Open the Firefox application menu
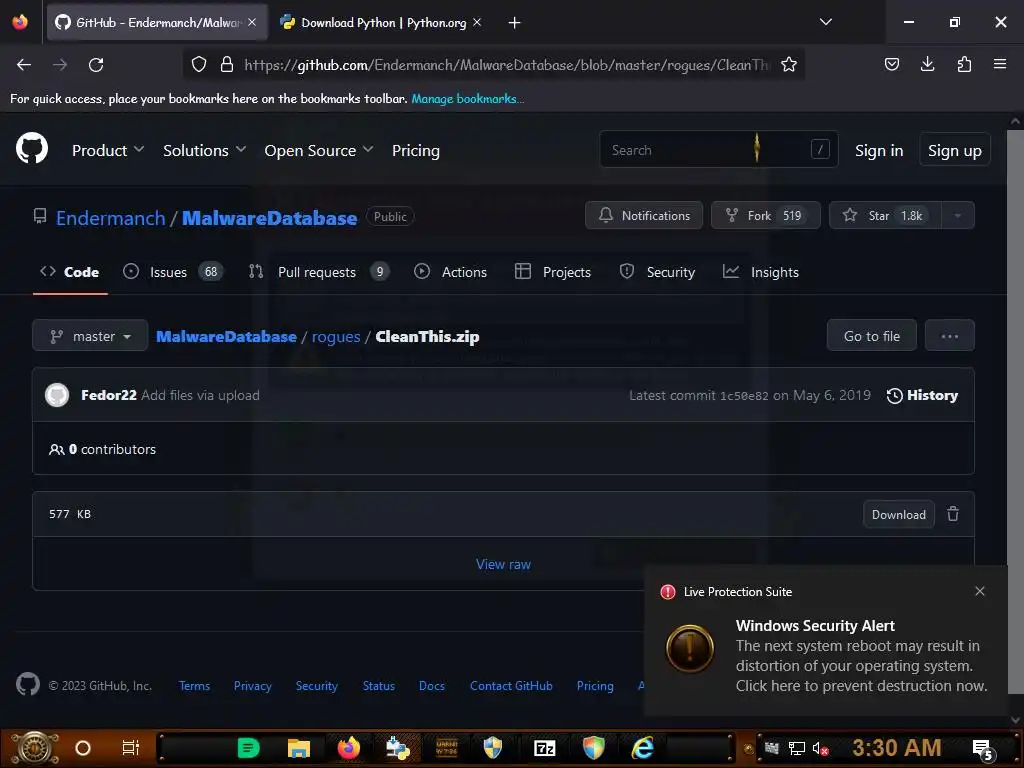1024x768 pixels. pos(1000,64)
